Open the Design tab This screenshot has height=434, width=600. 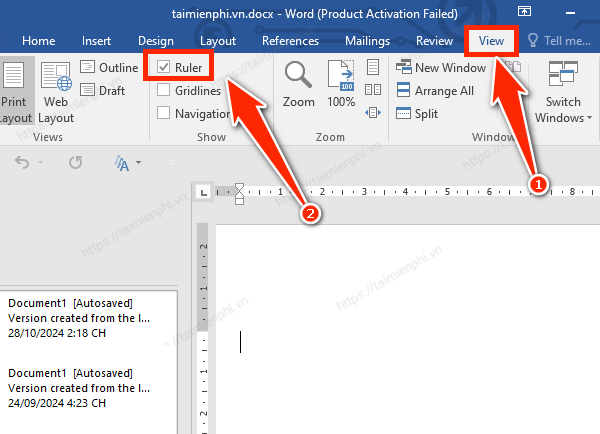tap(156, 41)
